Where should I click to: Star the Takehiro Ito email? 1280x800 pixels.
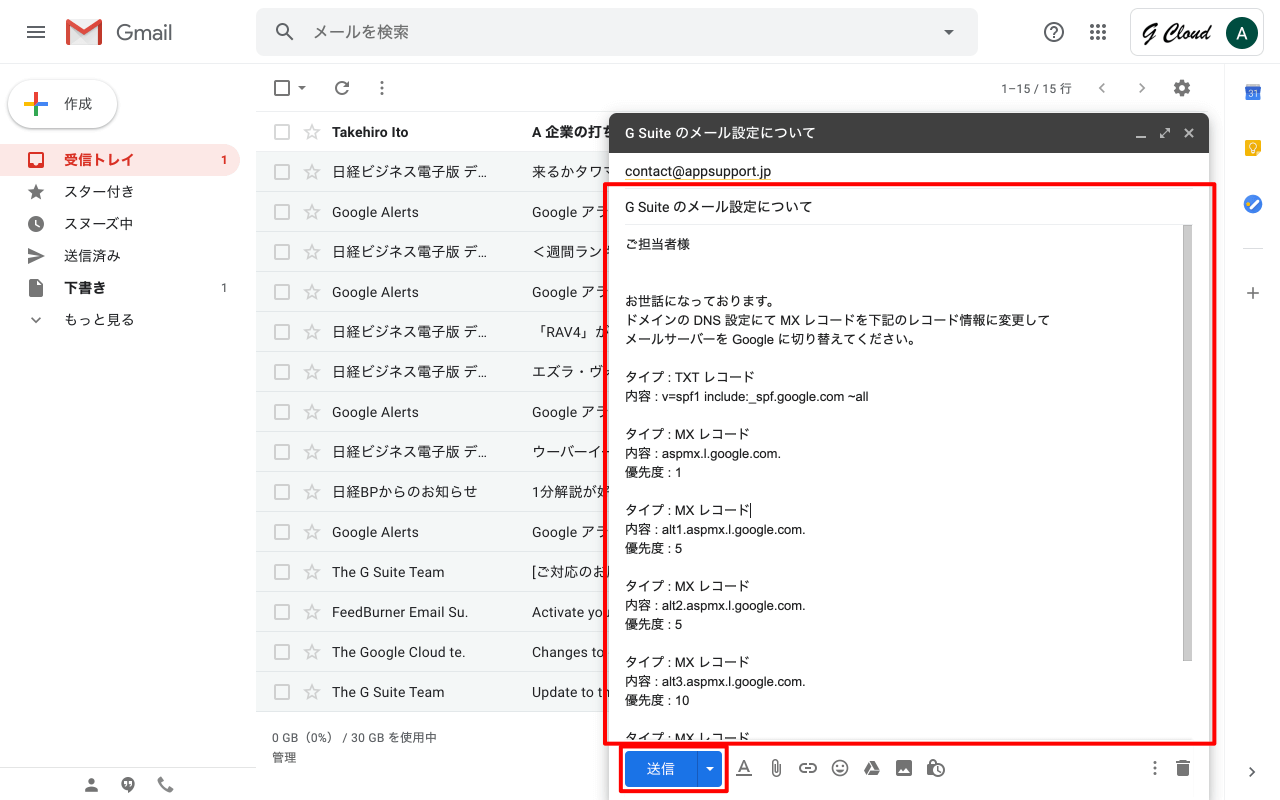(x=312, y=132)
